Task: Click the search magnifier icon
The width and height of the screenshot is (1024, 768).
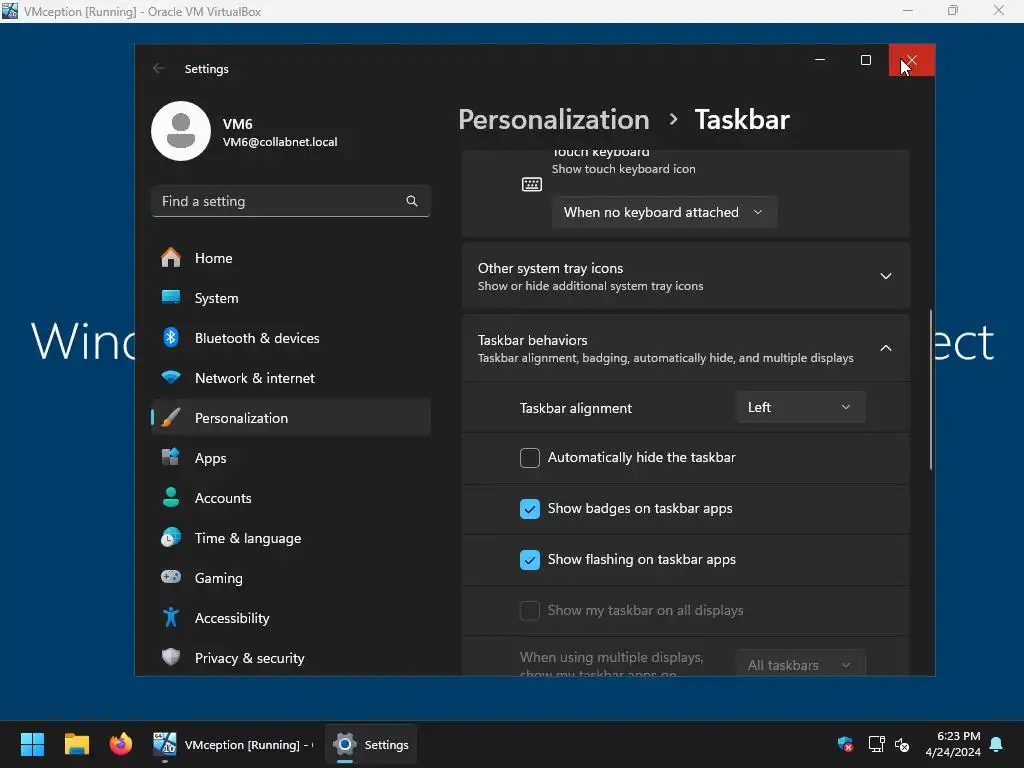Action: [x=411, y=201]
